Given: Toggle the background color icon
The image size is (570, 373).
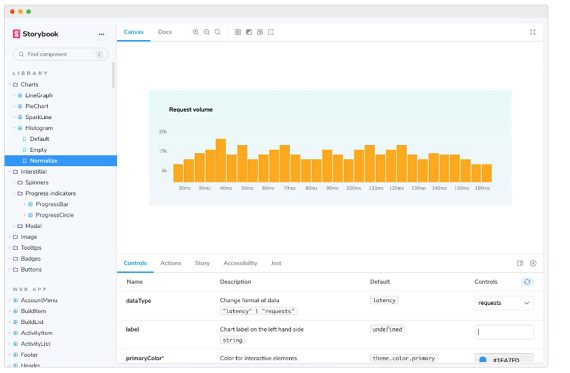Looking at the screenshot, I should click(x=249, y=32).
